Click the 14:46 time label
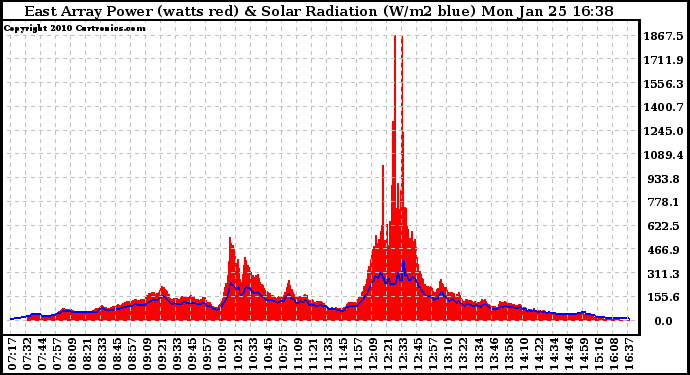The width and height of the screenshot is (690, 375). click(x=568, y=354)
